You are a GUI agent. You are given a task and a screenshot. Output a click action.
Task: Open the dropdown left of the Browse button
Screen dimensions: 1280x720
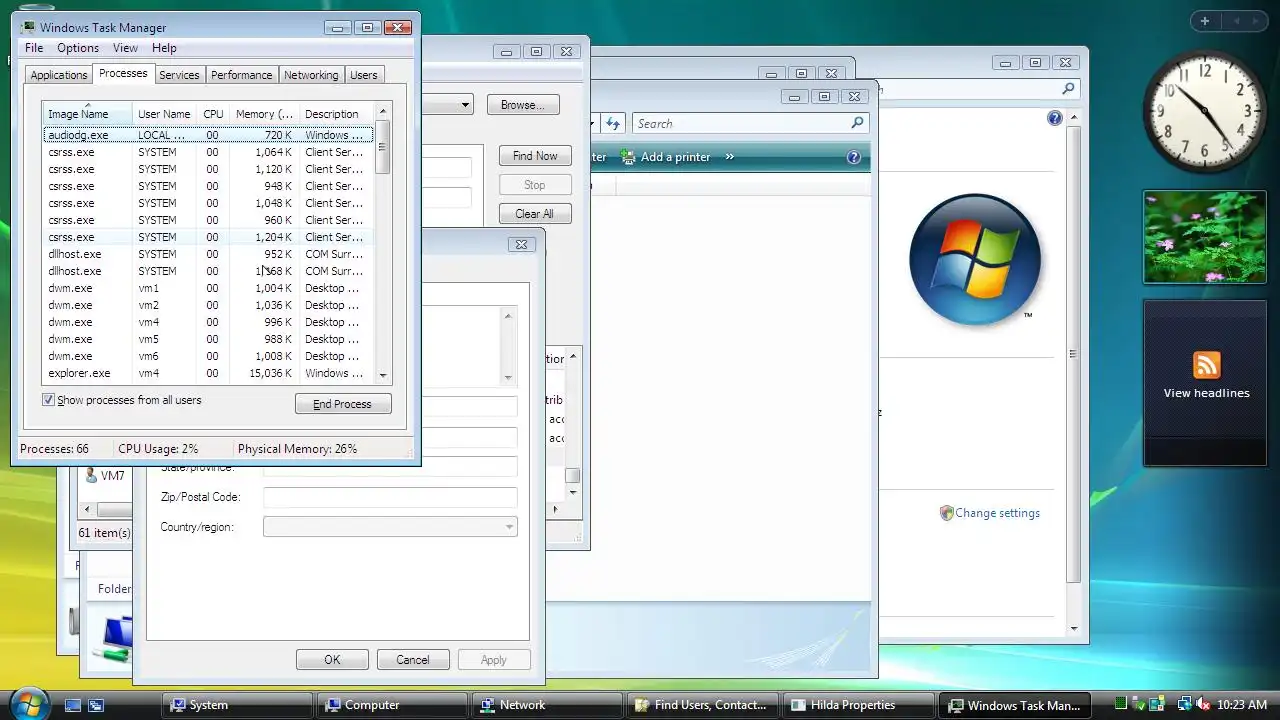pos(465,105)
